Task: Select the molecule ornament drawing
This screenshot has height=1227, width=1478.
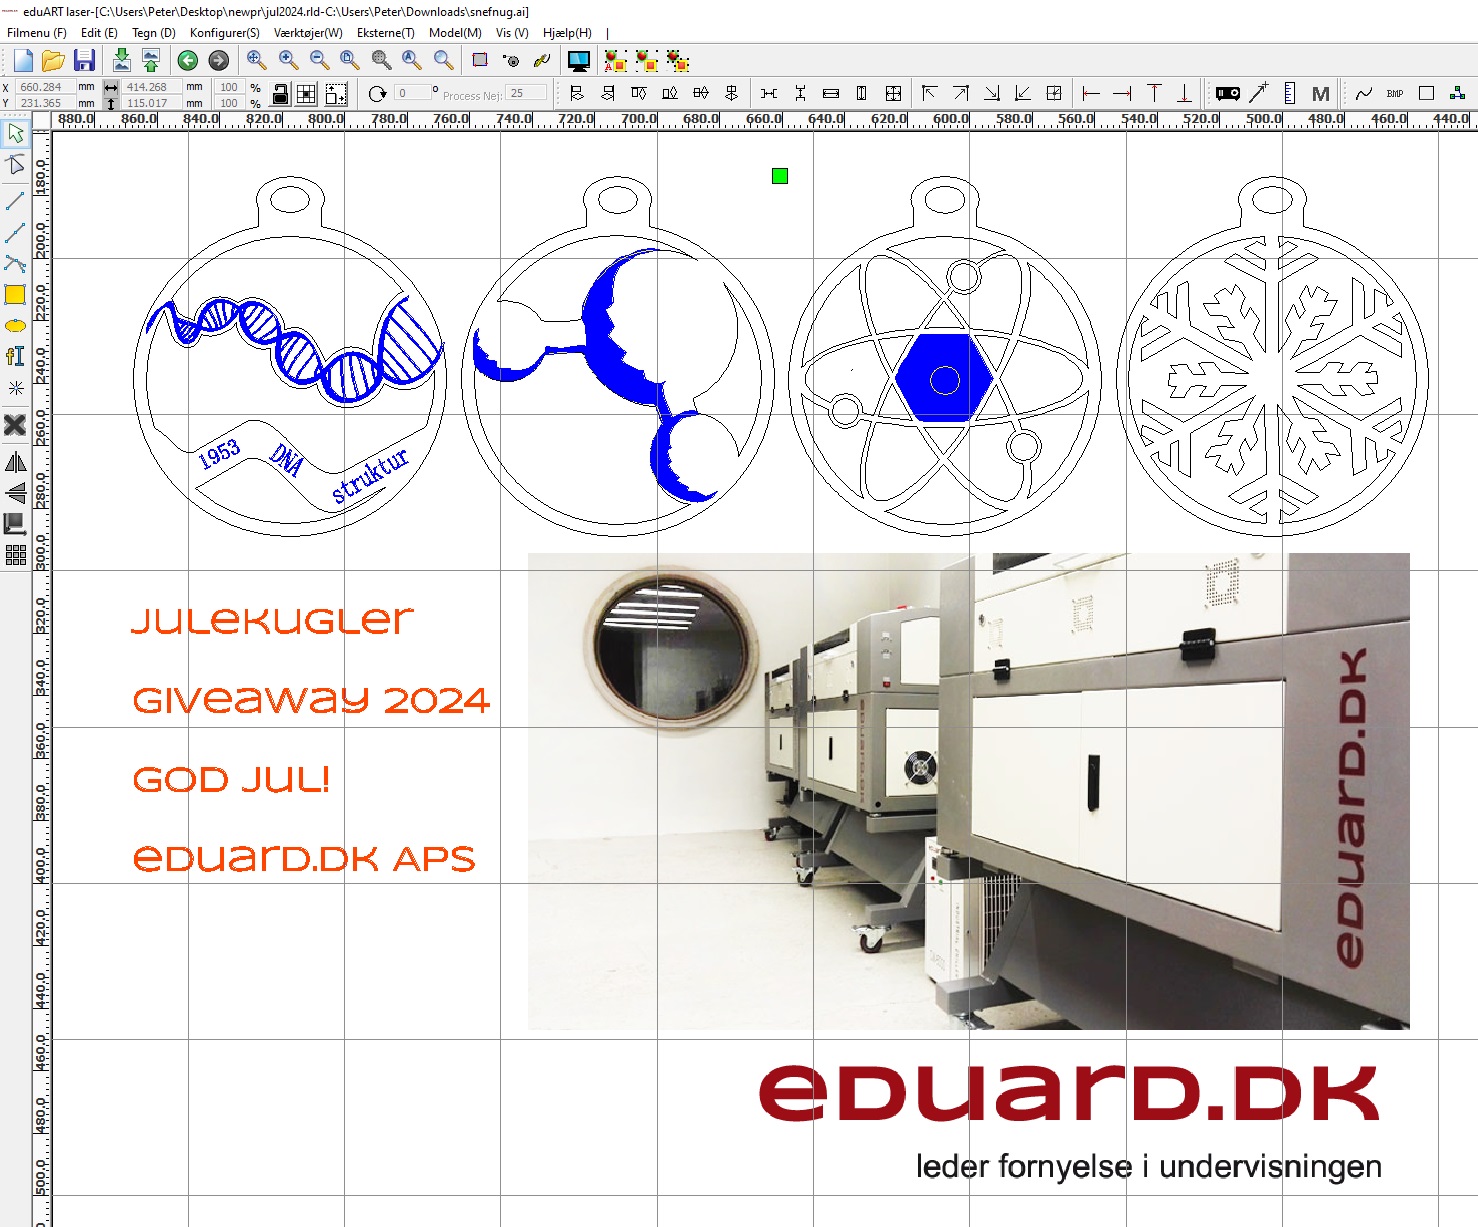Action: [618, 357]
